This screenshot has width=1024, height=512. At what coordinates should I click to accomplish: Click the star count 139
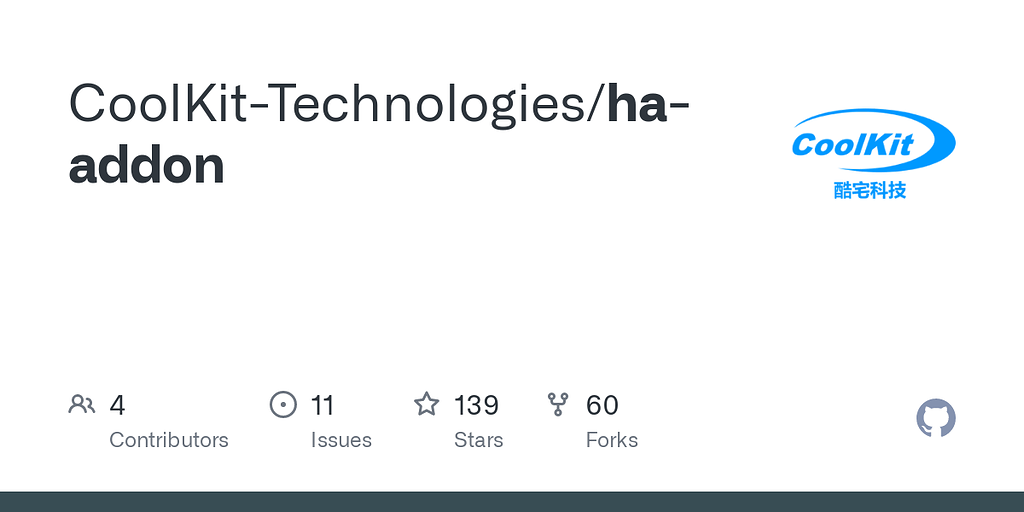tap(476, 405)
